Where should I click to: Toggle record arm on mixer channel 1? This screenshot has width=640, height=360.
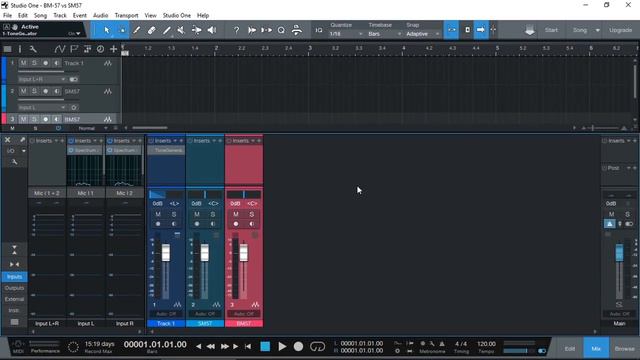pos(158,224)
